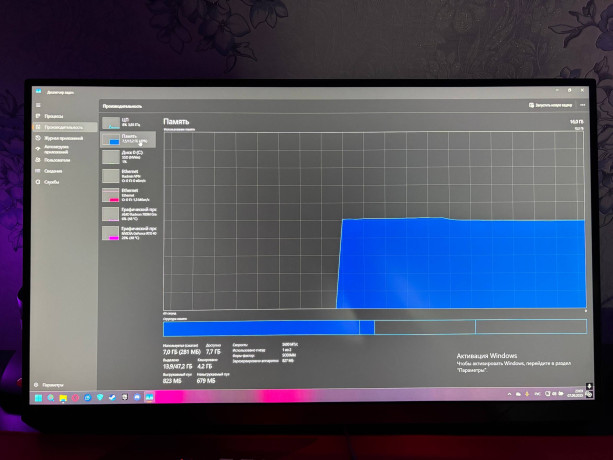Open the Processes (Процессы) page

click(x=52, y=116)
